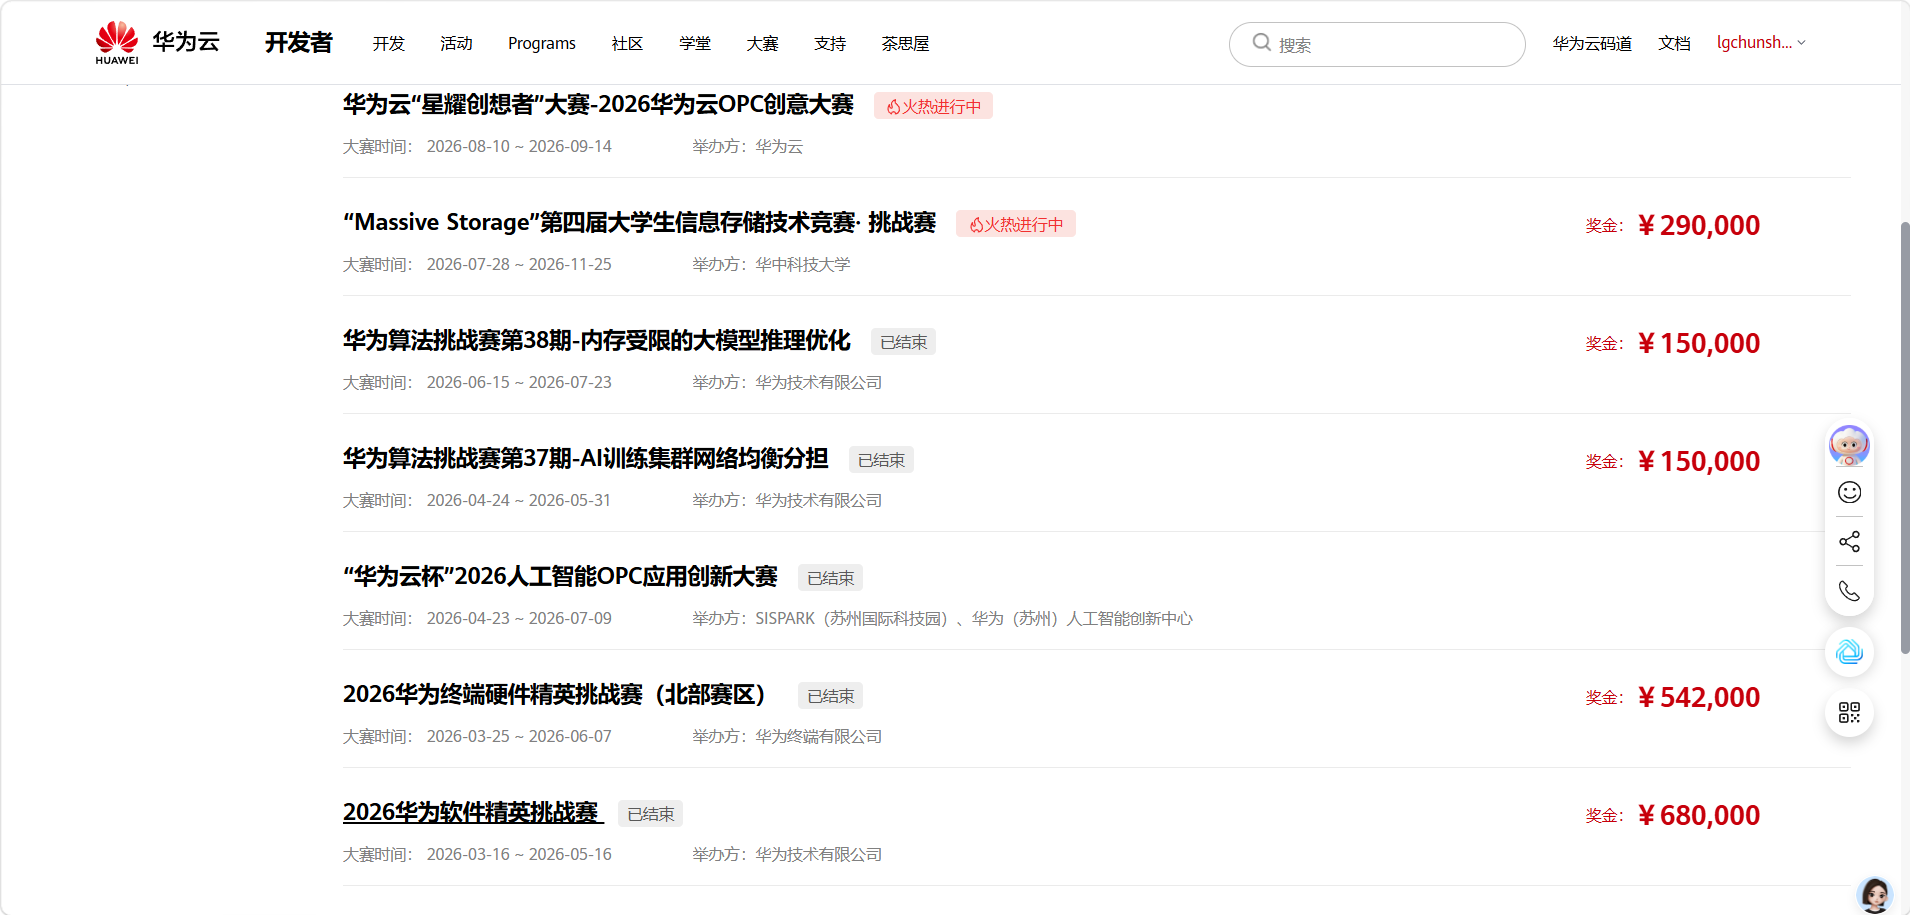
Task: Click date range 2026-04-24 ~ 2026-05-31
Action: point(519,500)
